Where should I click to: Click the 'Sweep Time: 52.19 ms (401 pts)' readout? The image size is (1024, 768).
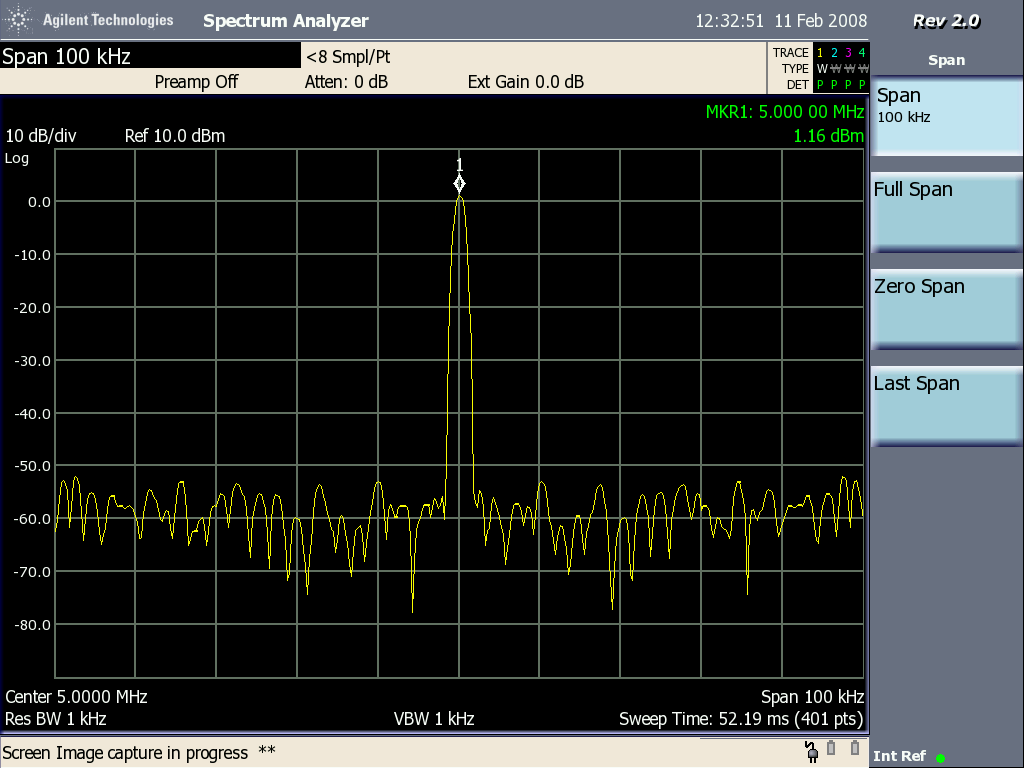coord(741,719)
